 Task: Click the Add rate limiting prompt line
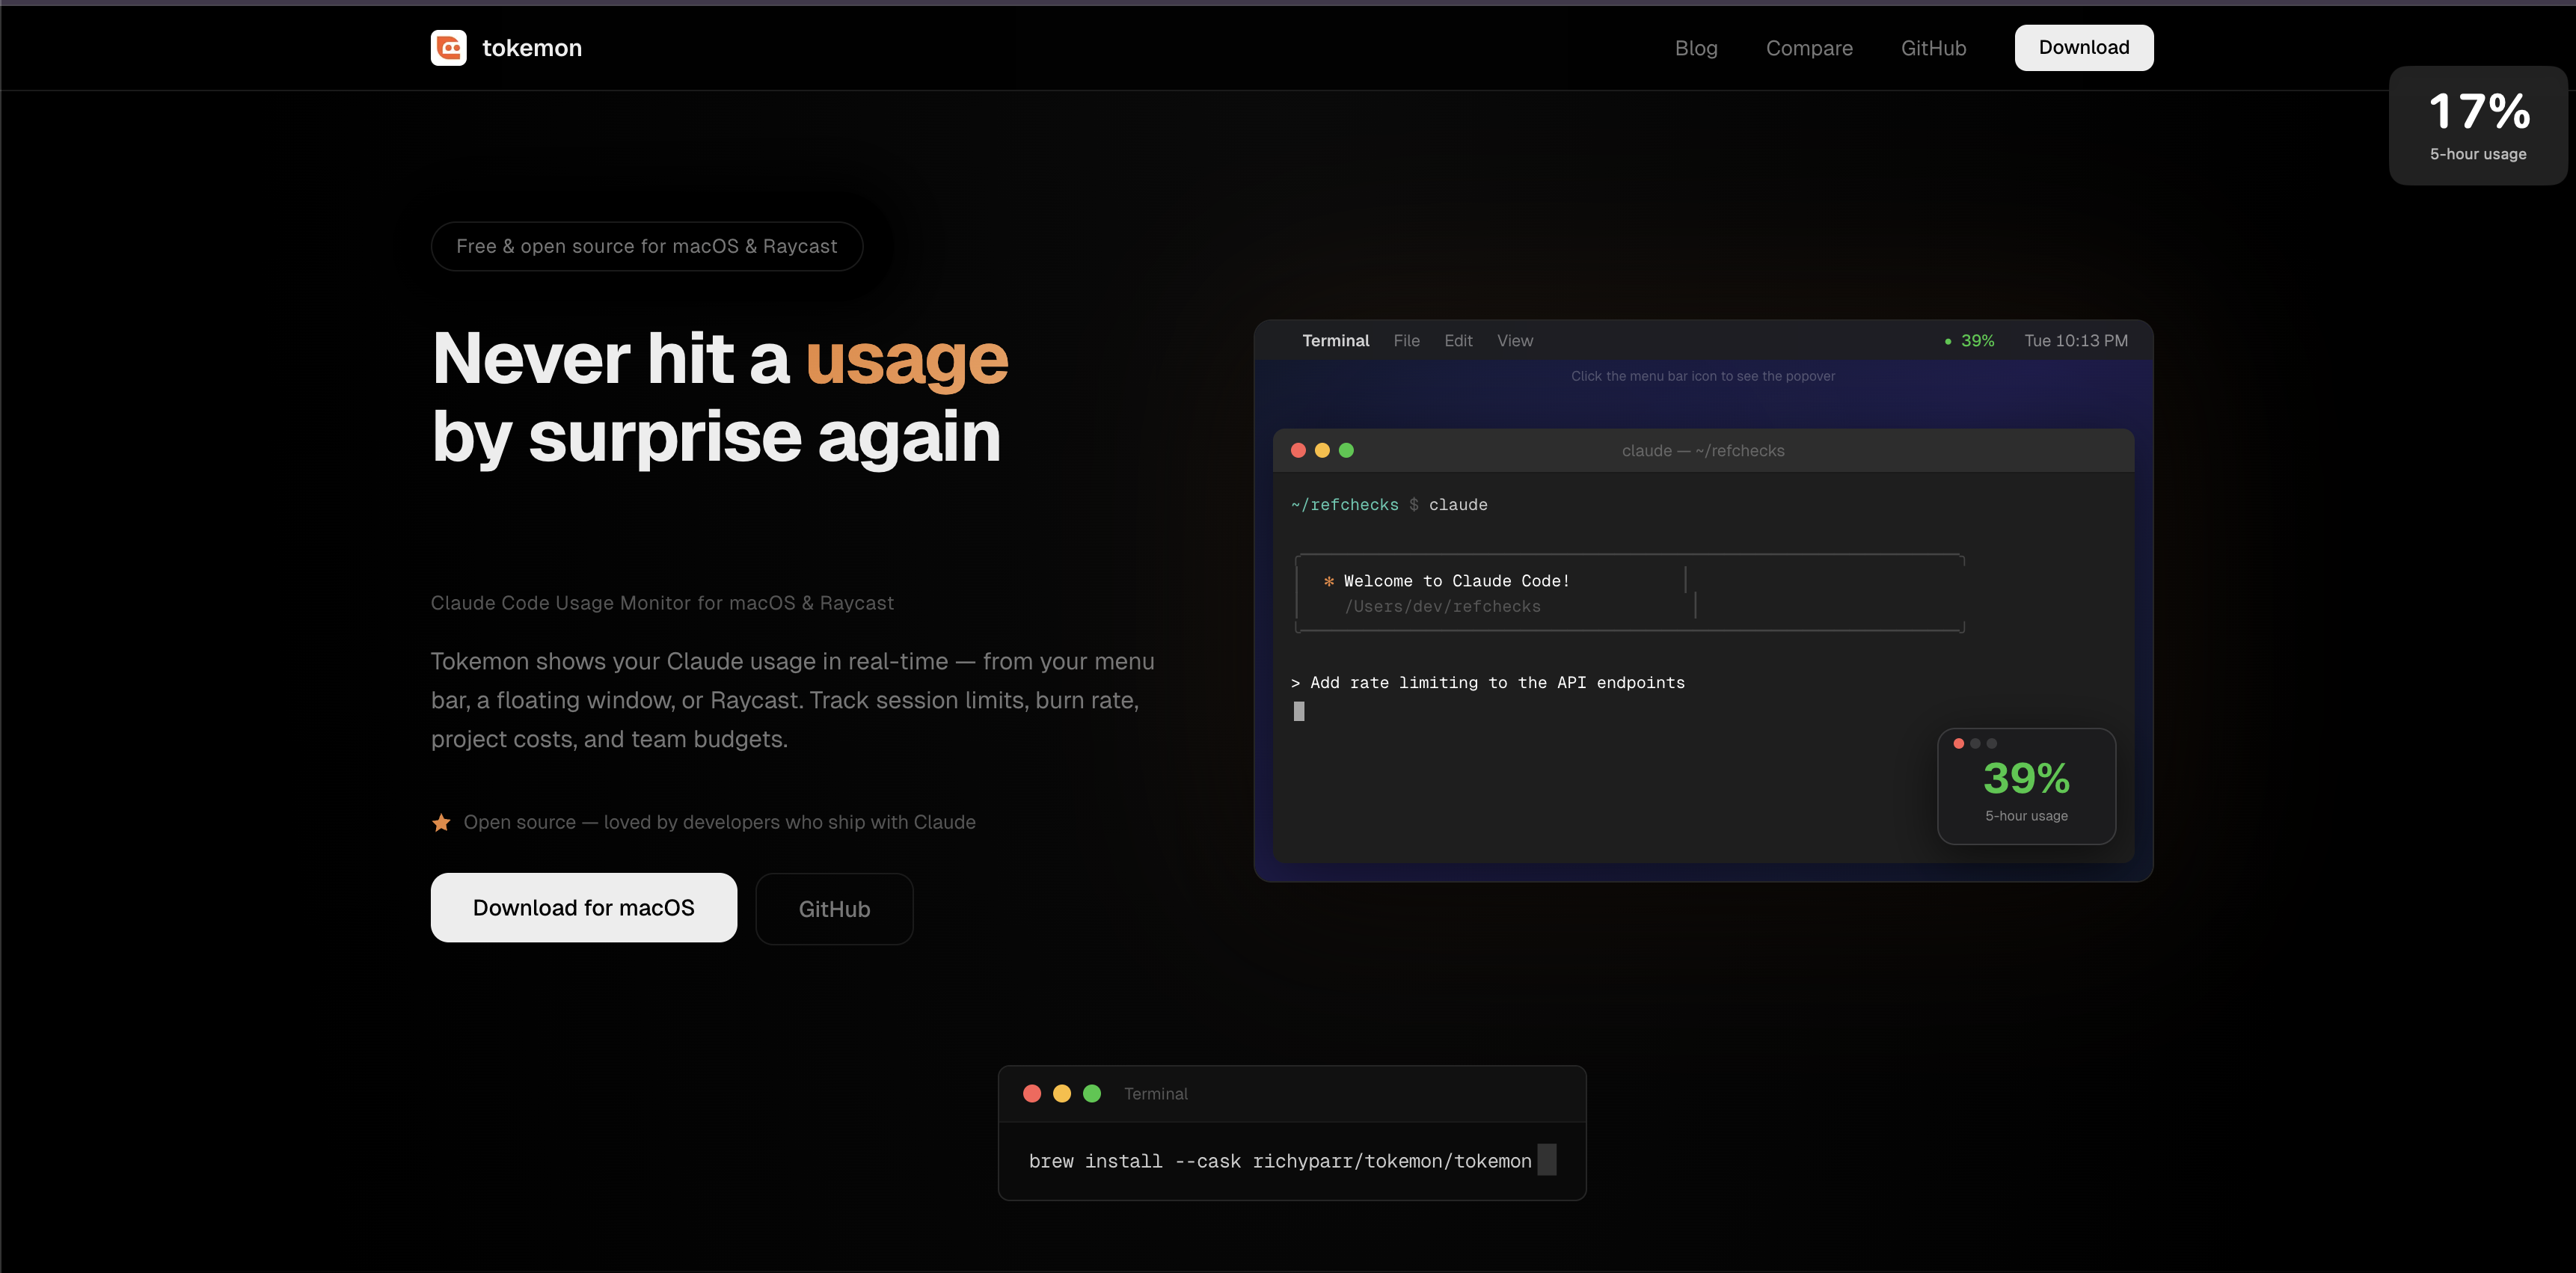point(1488,683)
